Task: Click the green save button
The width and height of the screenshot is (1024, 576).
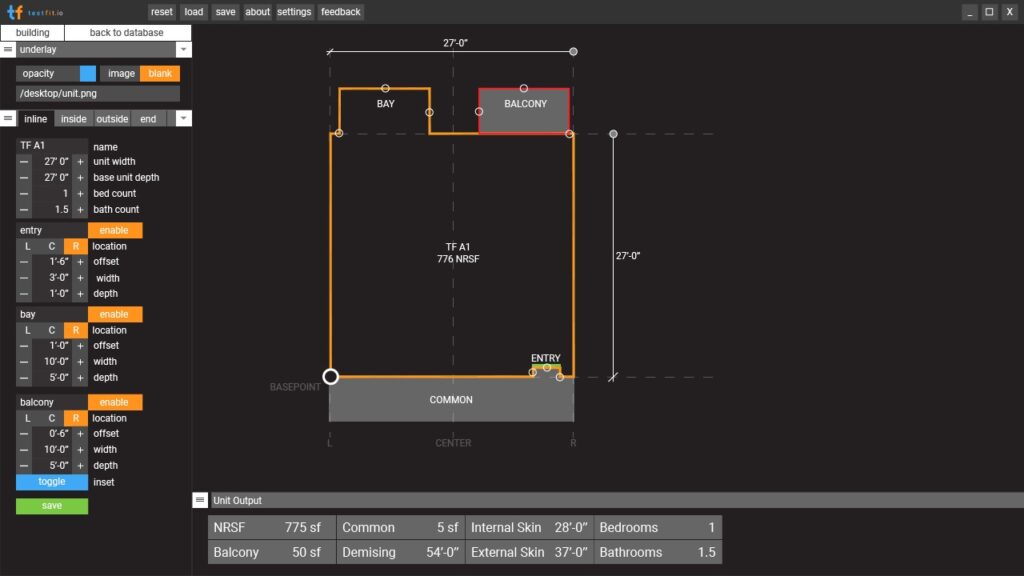Action: click(x=50, y=505)
